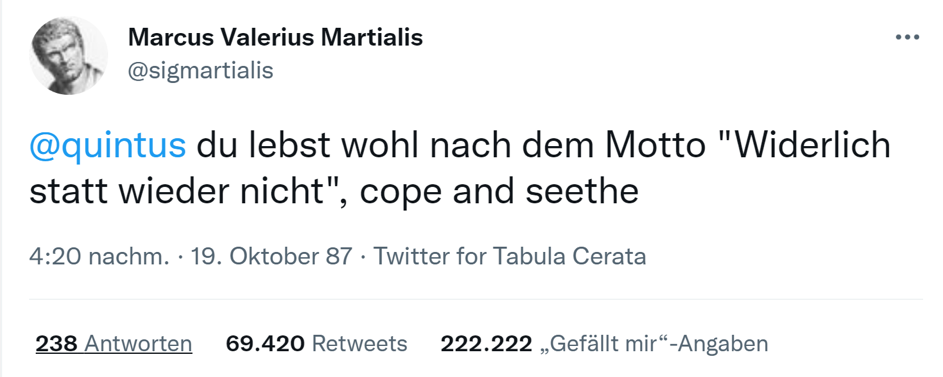Viewport: 943px width, 377px height.
Task: Show the 69.420 Retweets list
Action: click(316, 344)
